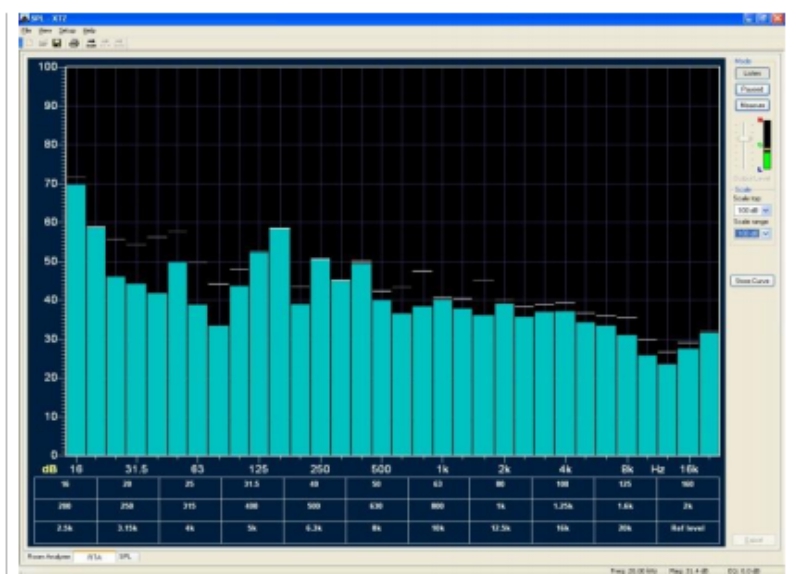
Task: Click the Open file toolbar icon
Action: point(42,43)
